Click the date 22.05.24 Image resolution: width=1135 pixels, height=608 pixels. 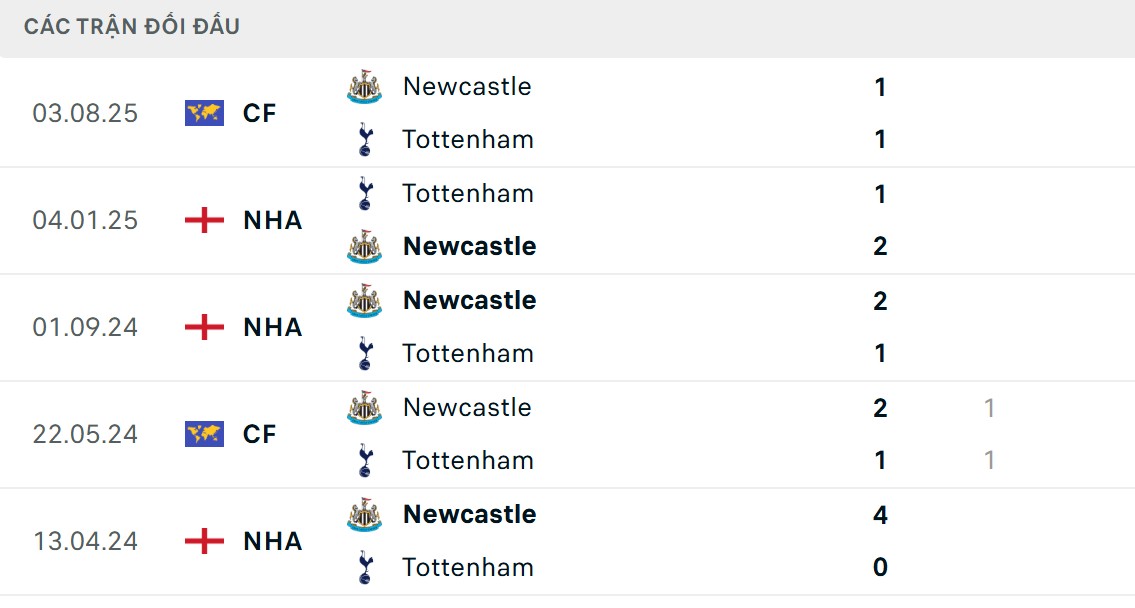pyautogui.click(x=87, y=434)
